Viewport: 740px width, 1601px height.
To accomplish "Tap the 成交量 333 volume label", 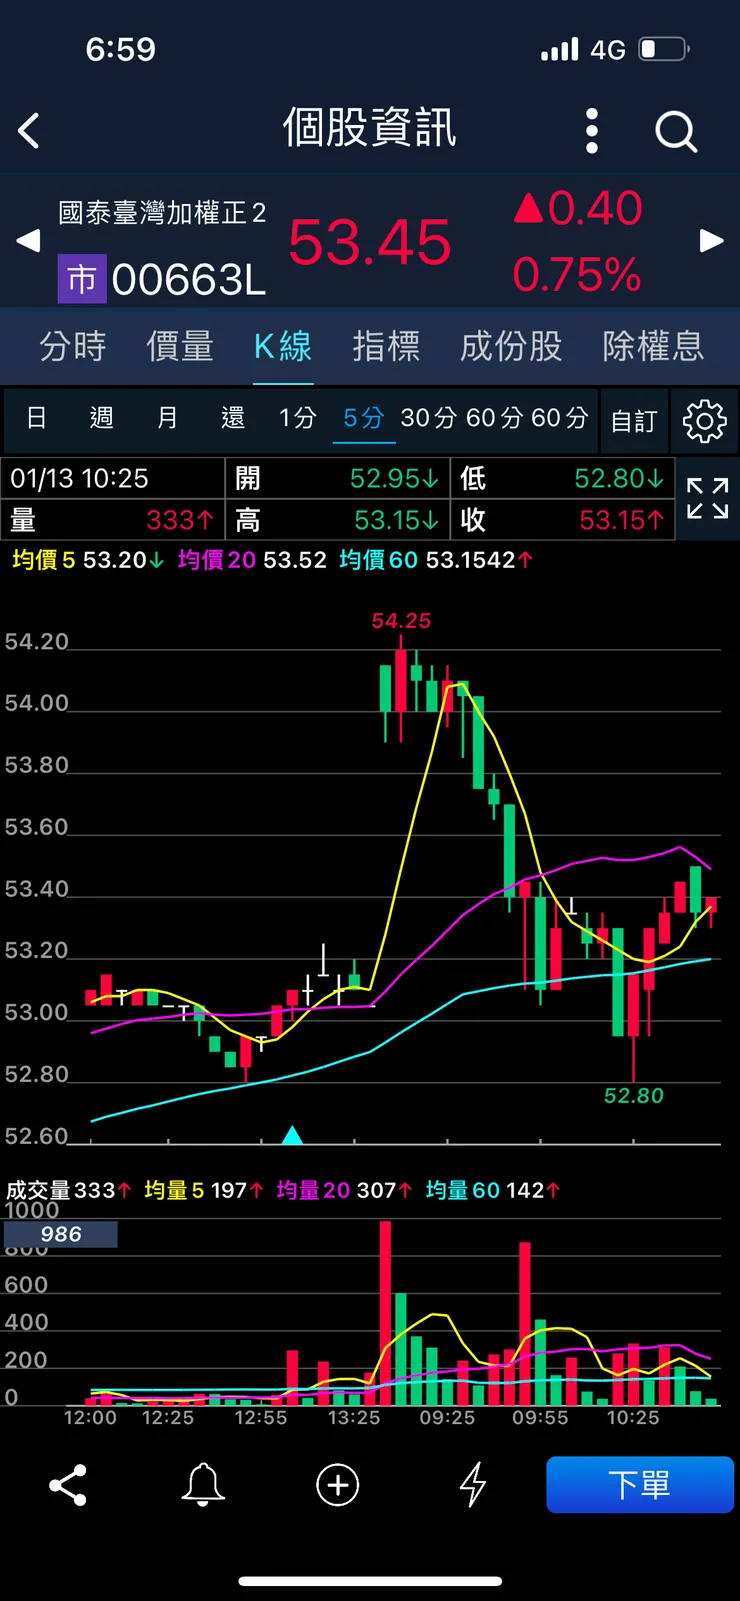I will tap(68, 1190).
